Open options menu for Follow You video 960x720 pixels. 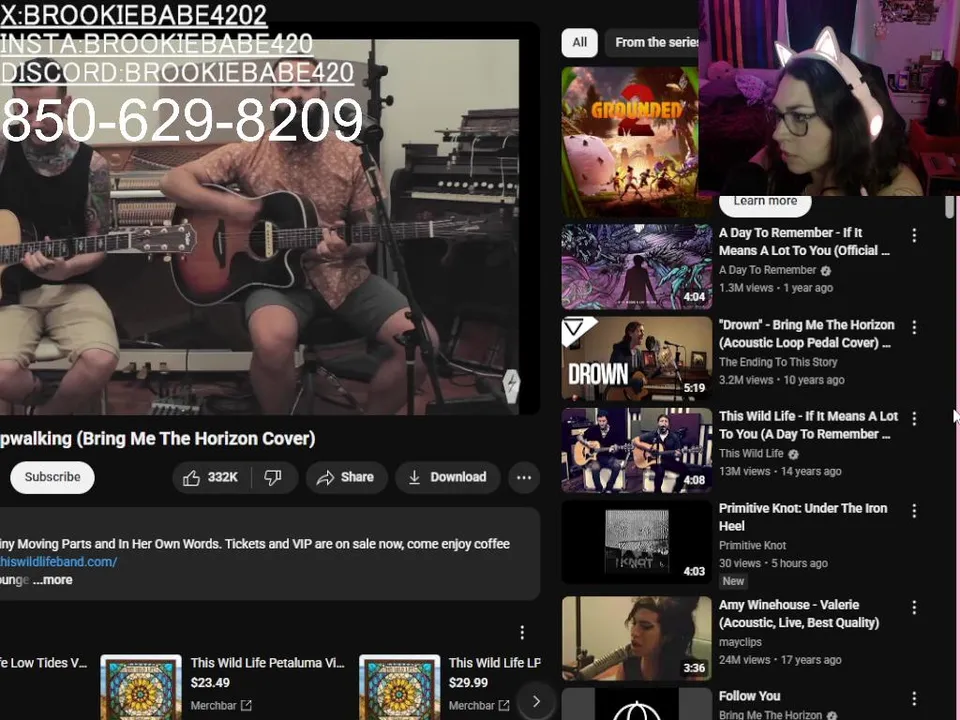[914, 698]
